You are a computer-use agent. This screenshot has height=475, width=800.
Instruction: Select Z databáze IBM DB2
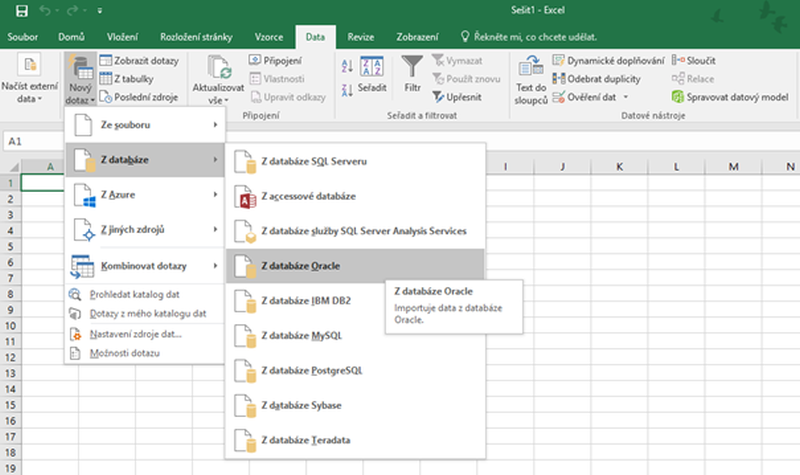click(x=306, y=301)
